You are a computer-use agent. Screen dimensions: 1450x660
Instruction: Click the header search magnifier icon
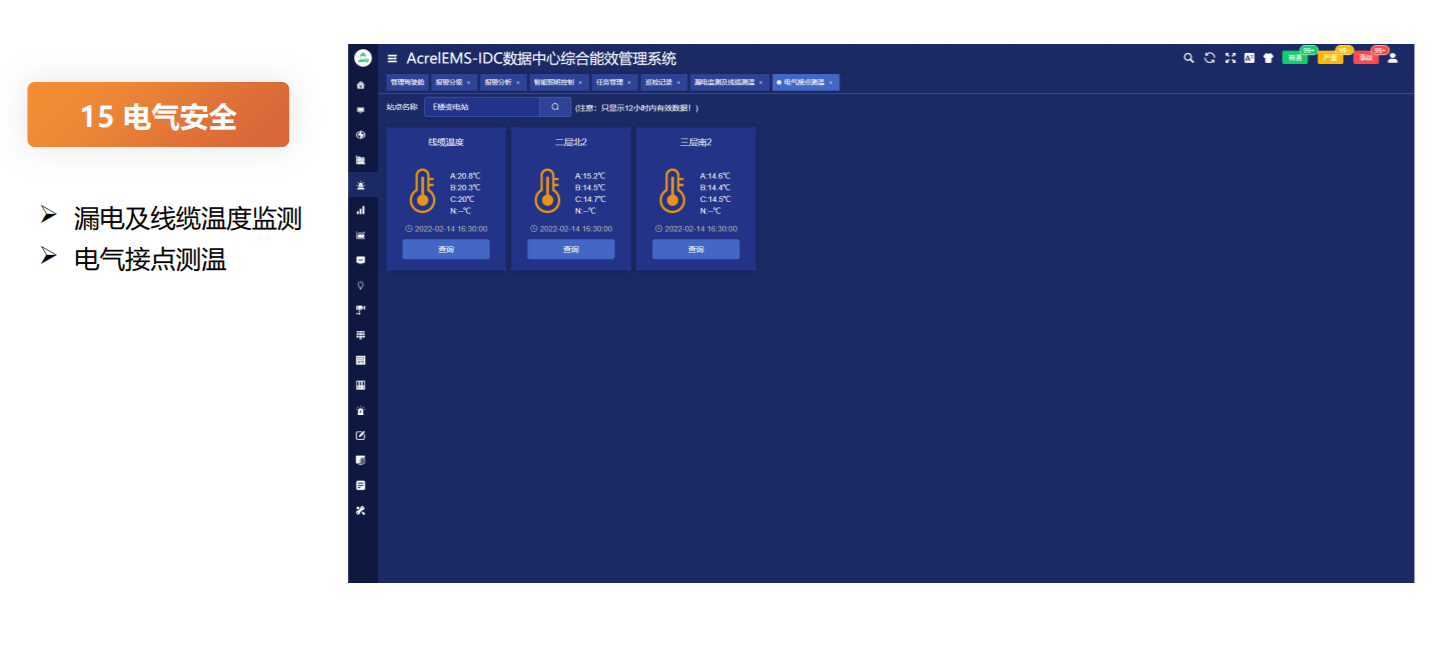click(x=1189, y=58)
